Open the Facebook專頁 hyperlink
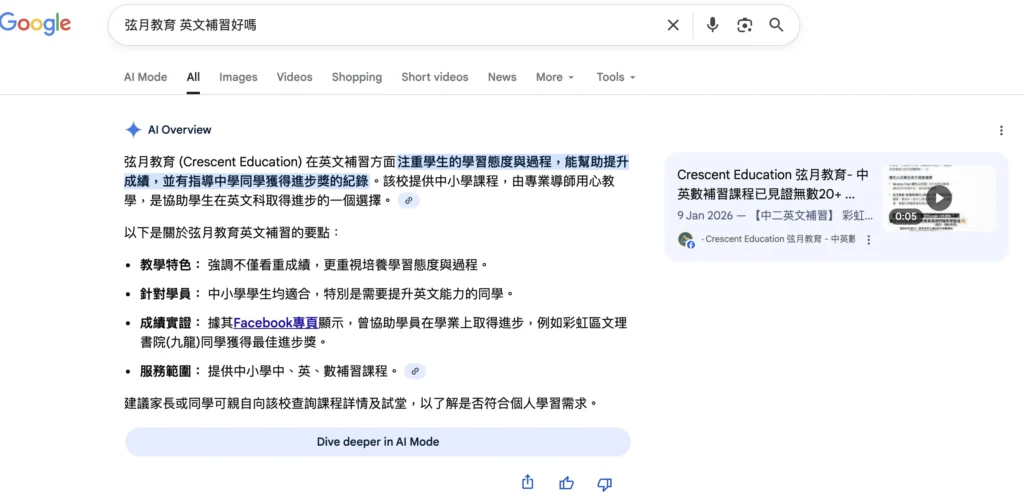This screenshot has height=496, width=1024. point(276,322)
